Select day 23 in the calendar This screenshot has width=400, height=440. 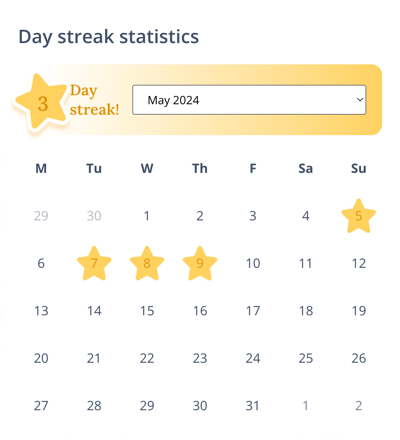(200, 358)
